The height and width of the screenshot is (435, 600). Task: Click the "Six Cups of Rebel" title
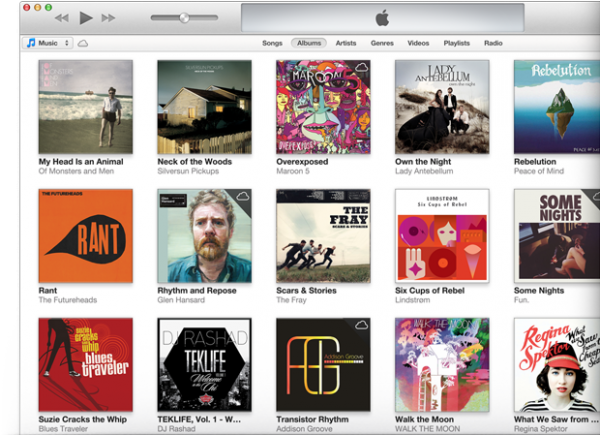coord(430,291)
